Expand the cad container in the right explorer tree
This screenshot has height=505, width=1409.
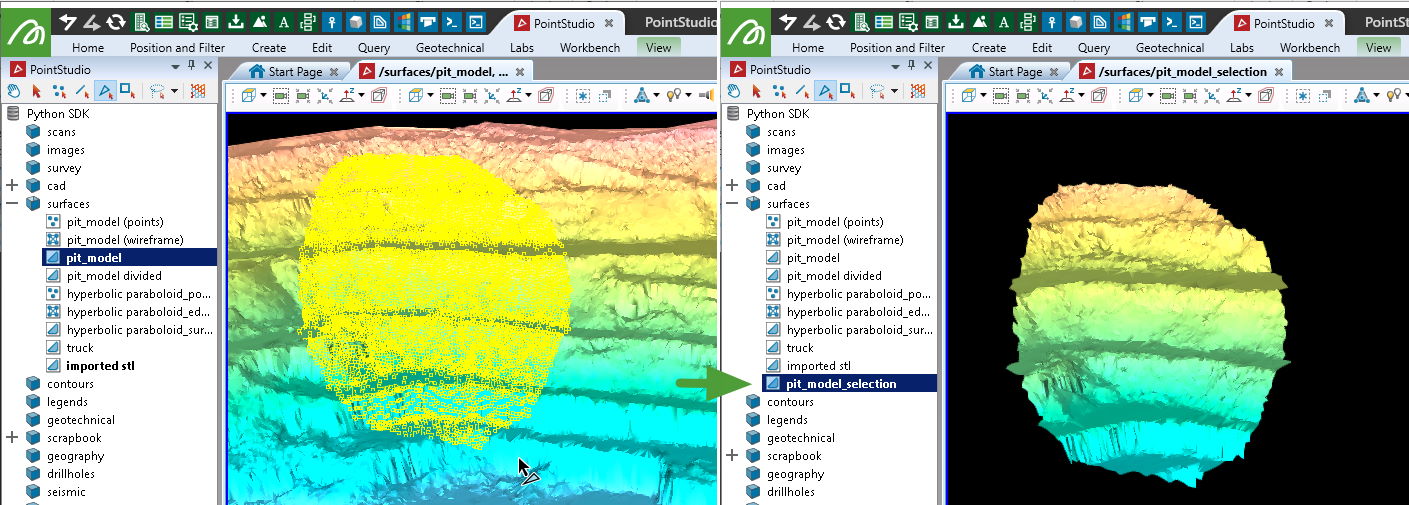pos(732,186)
